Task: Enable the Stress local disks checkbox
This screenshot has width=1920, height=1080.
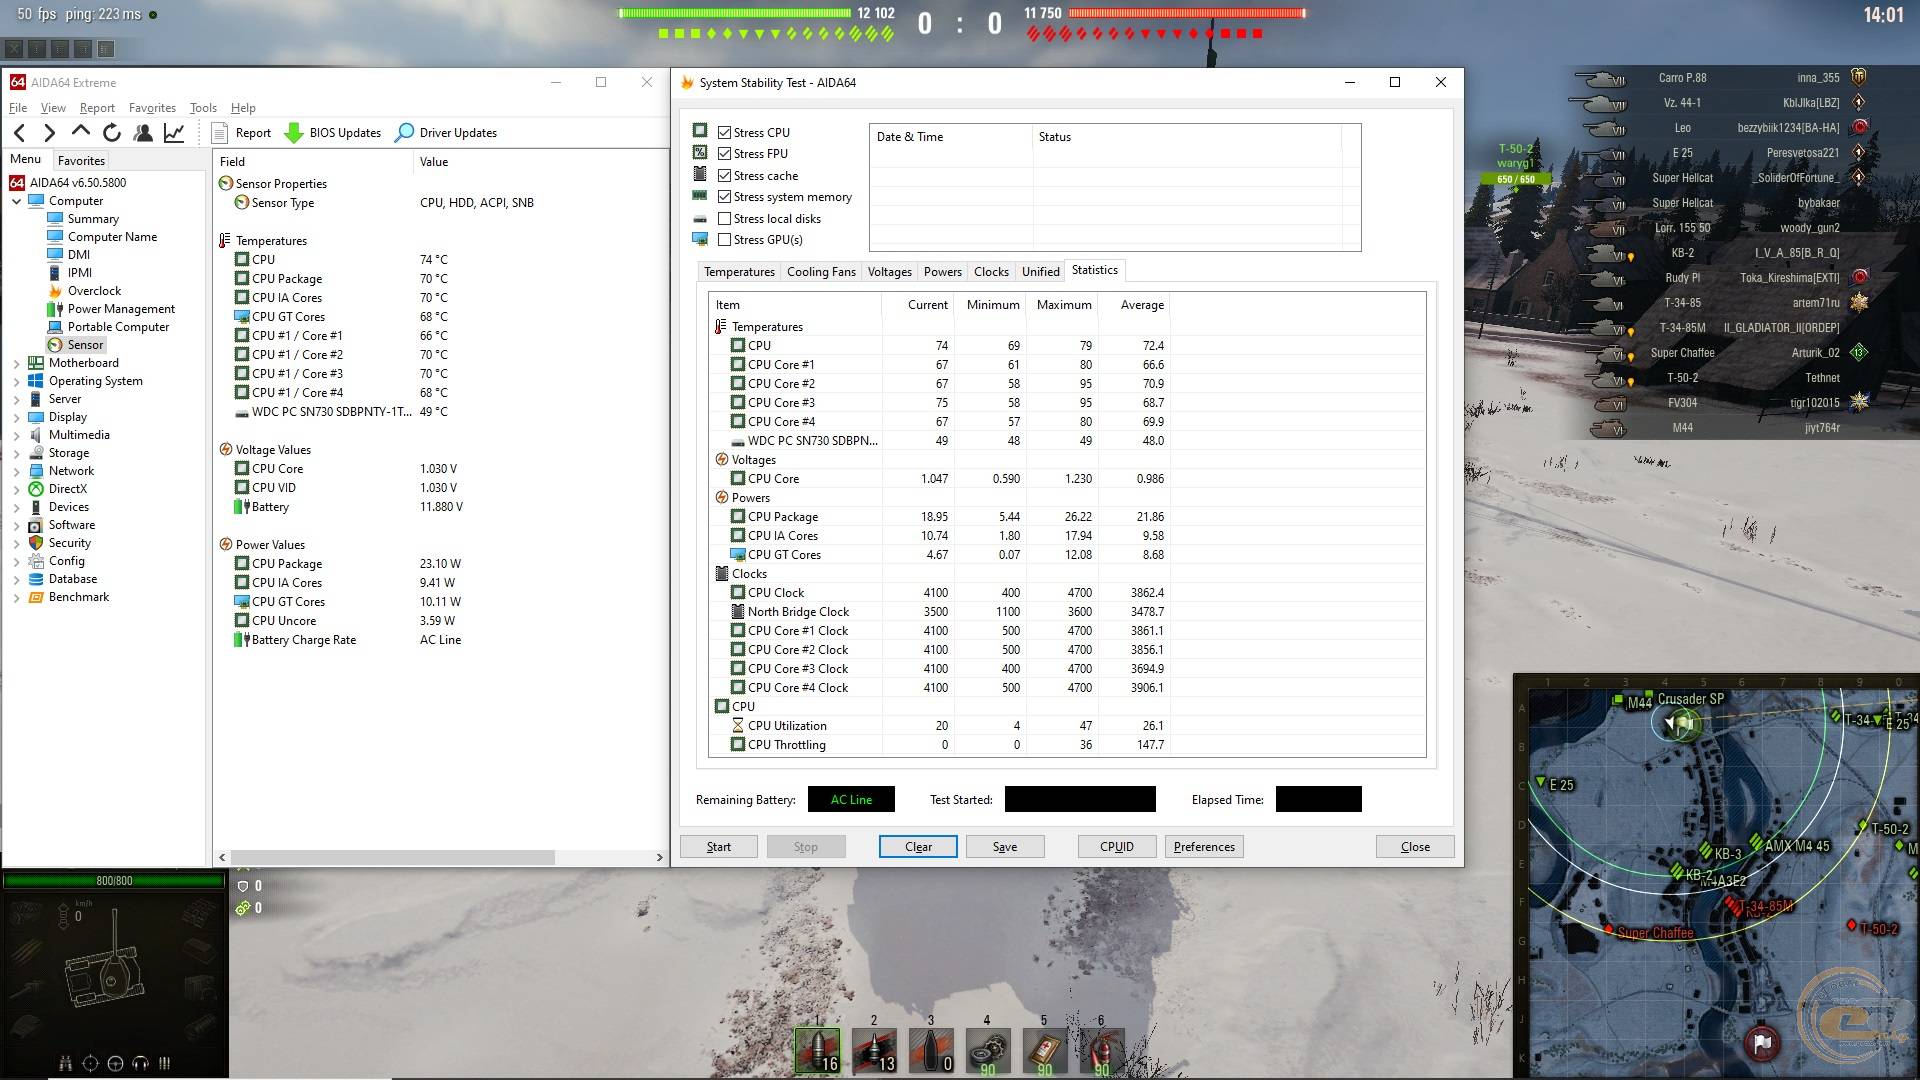Action: pos(725,219)
